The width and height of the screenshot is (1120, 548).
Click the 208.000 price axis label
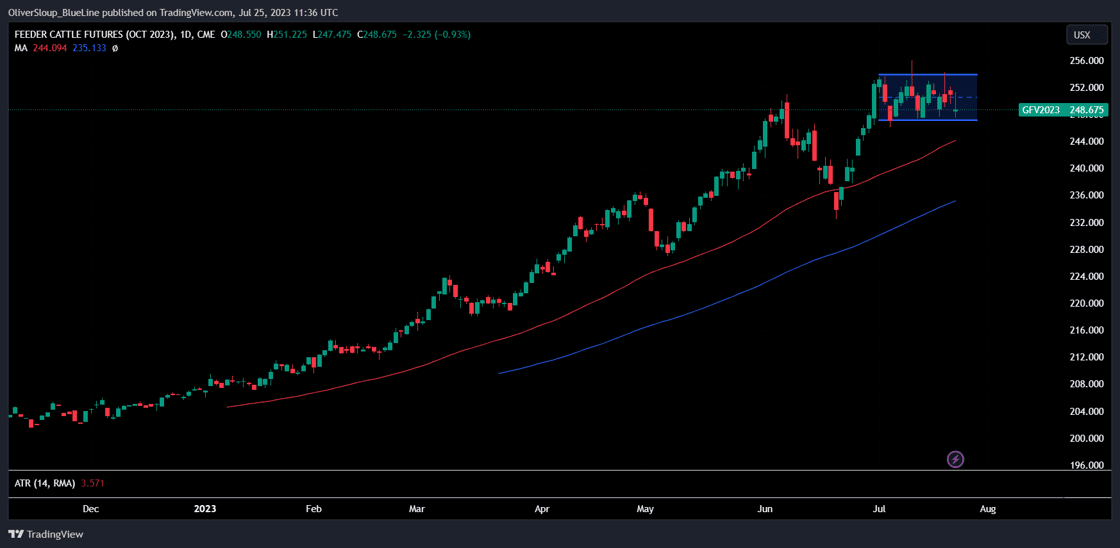coord(1088,384)
